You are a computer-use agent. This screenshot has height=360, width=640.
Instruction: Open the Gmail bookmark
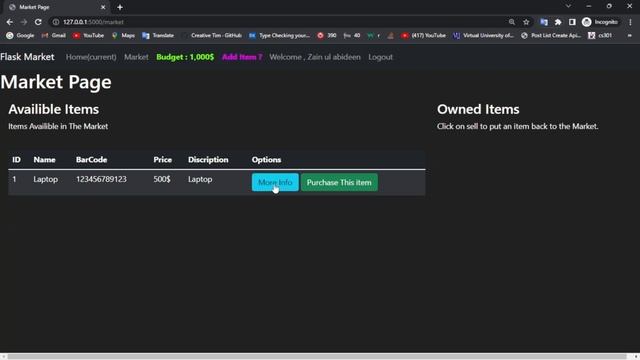point(53,36)
